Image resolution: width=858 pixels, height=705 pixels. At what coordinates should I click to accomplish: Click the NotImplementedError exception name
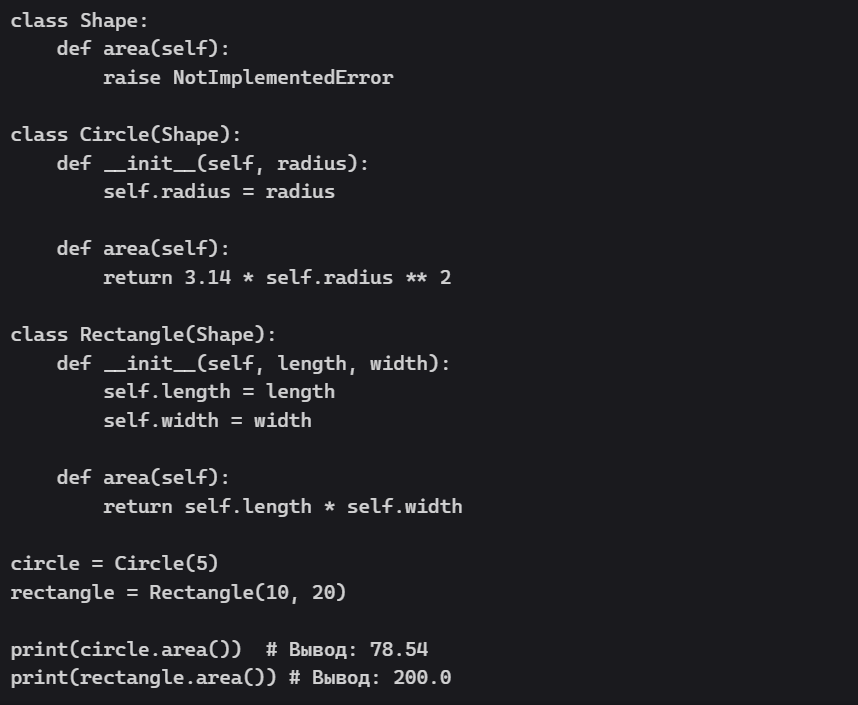(x=283, y=77)
